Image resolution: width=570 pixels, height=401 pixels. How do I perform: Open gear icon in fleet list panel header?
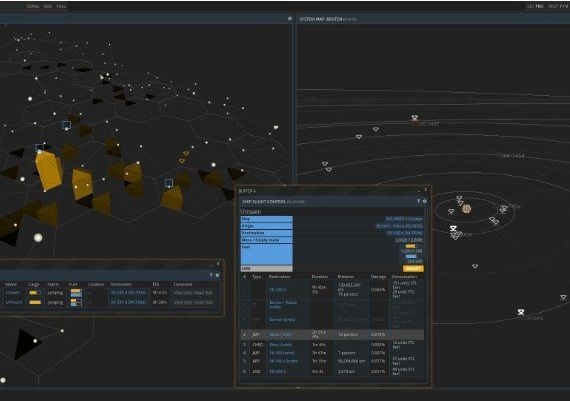point(217,276)
